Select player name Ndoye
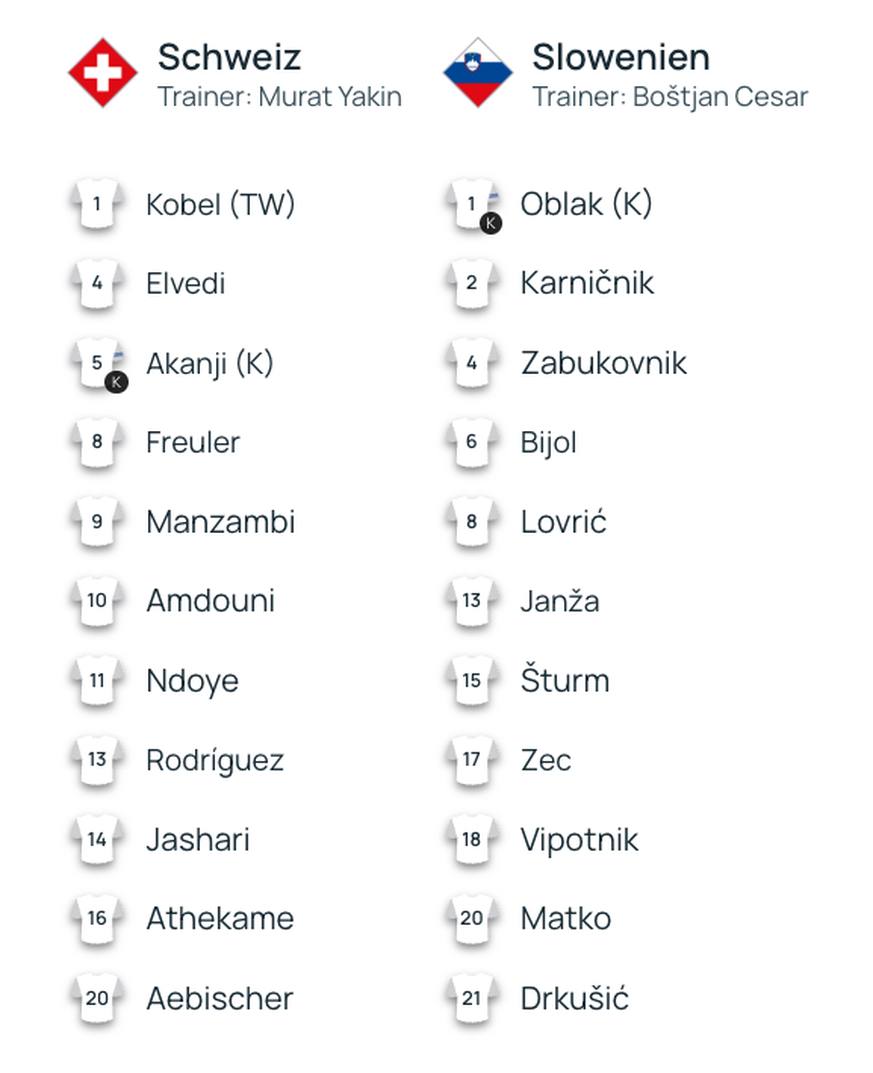This screenshot has width=873, height=1073. 192,680
